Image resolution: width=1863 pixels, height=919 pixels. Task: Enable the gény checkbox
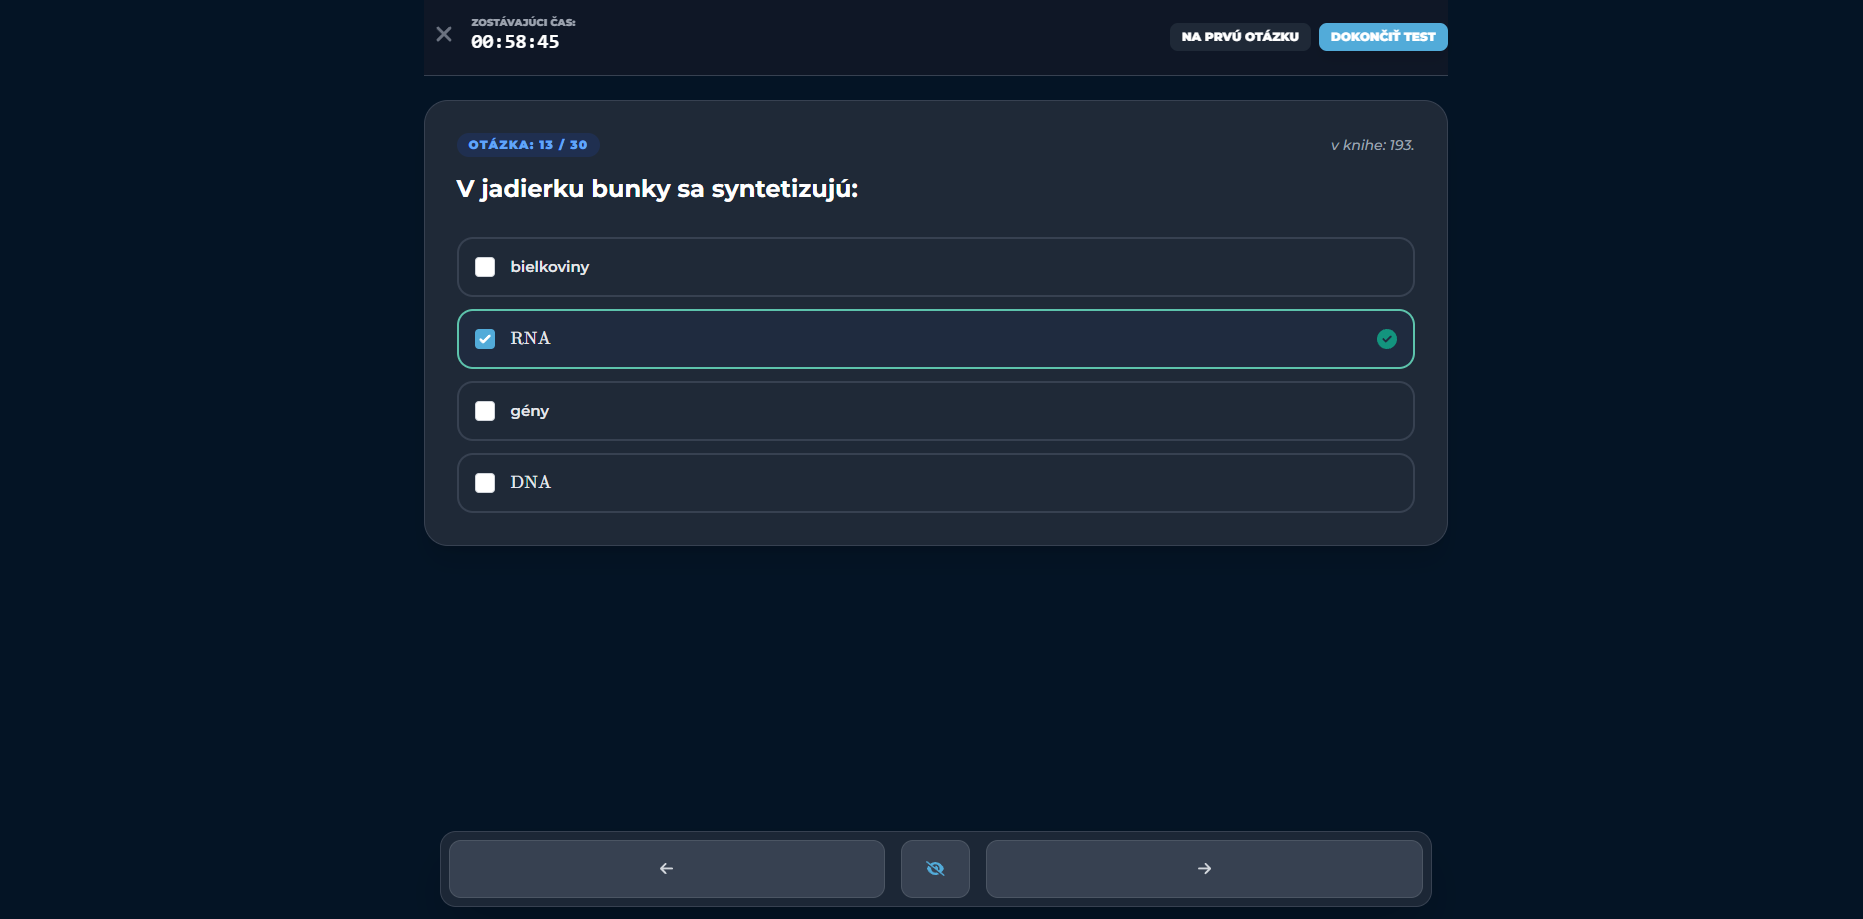point(485,411)
